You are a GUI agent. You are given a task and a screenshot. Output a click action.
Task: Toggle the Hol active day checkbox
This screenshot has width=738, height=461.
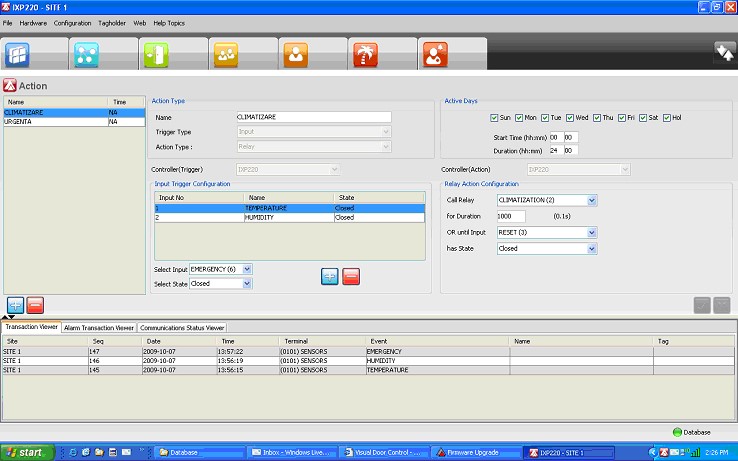pyautogui.click(x=666, y=118)
